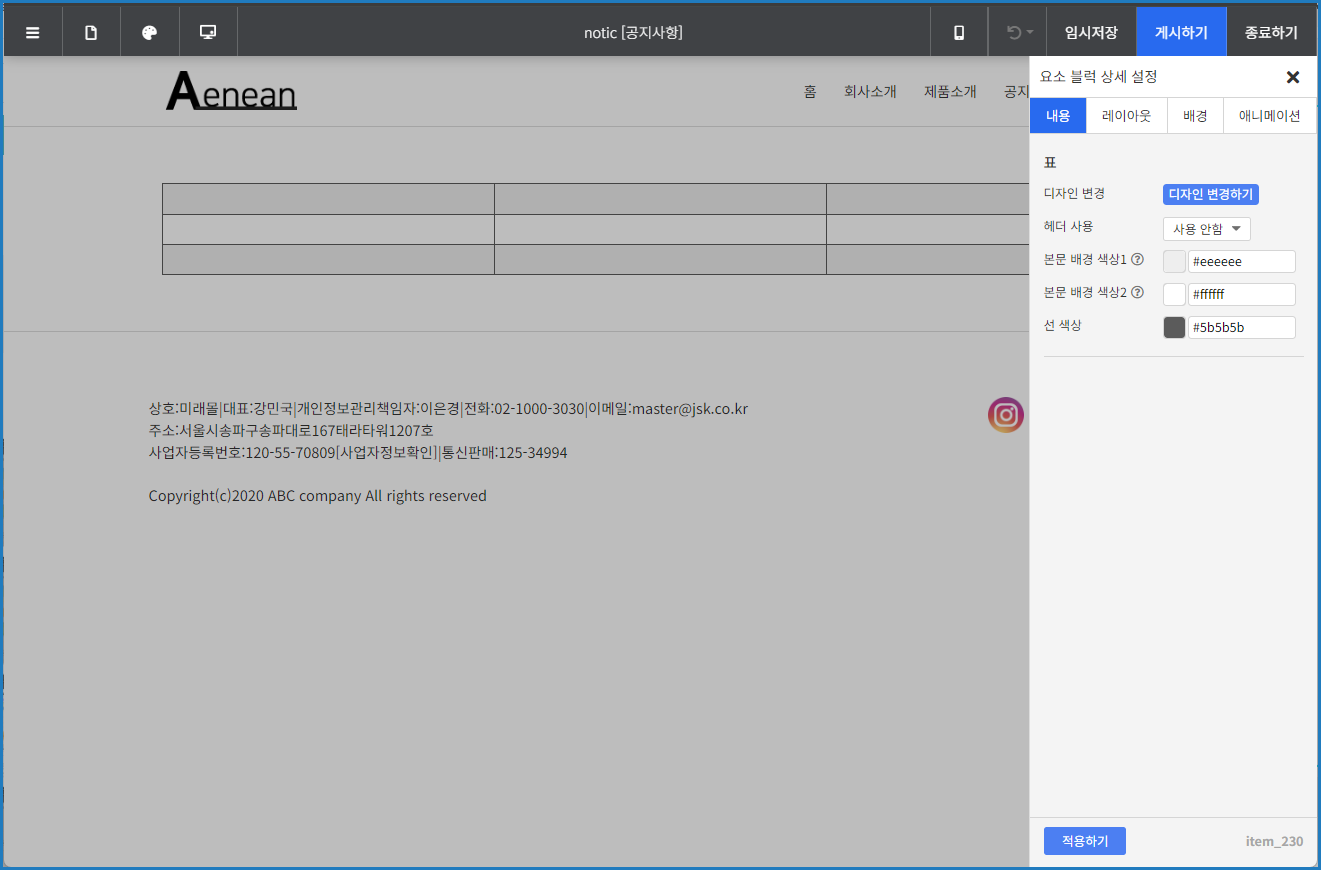Switch to the 레이아웃 tab
Viewport: 1321px width, 870px height.
[x=1127, y=116]
